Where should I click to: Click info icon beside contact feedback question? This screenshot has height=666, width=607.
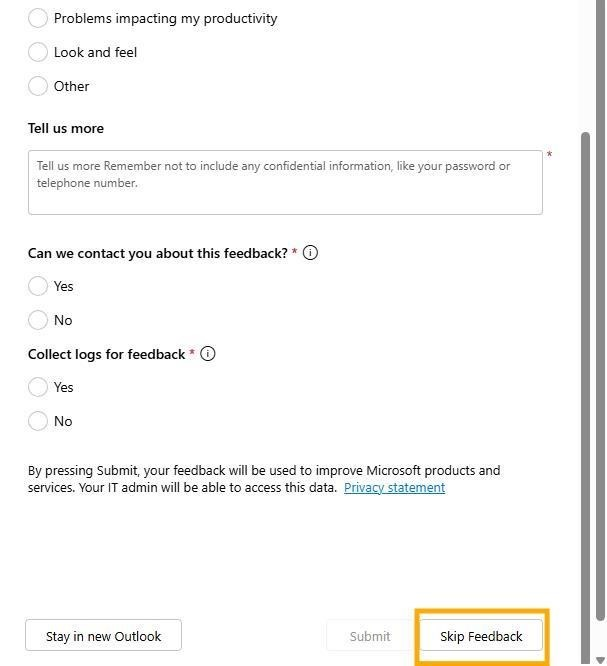(310, 253)
